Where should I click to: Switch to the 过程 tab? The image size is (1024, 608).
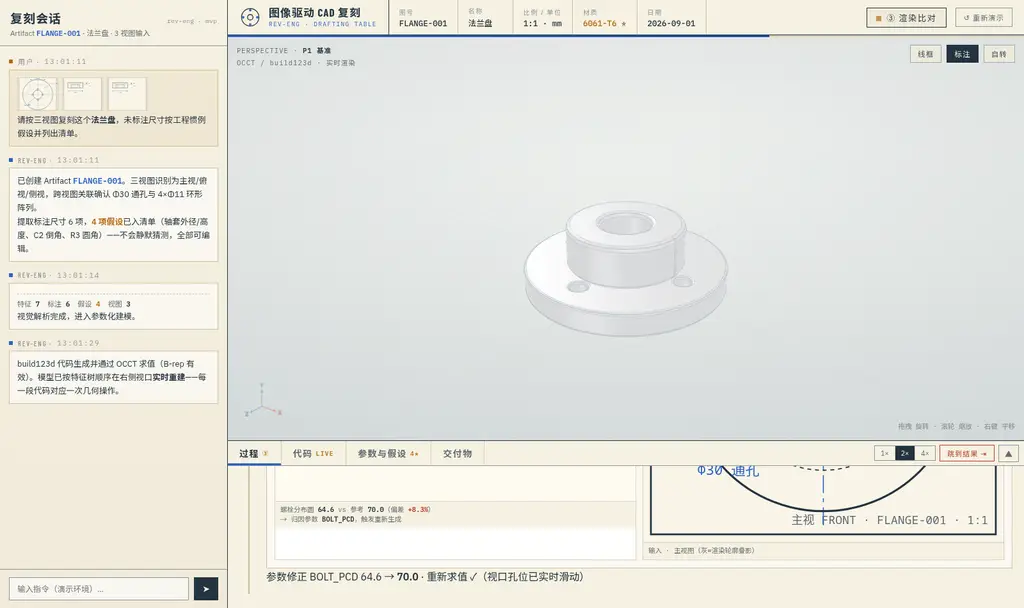[x=254, y=453]
